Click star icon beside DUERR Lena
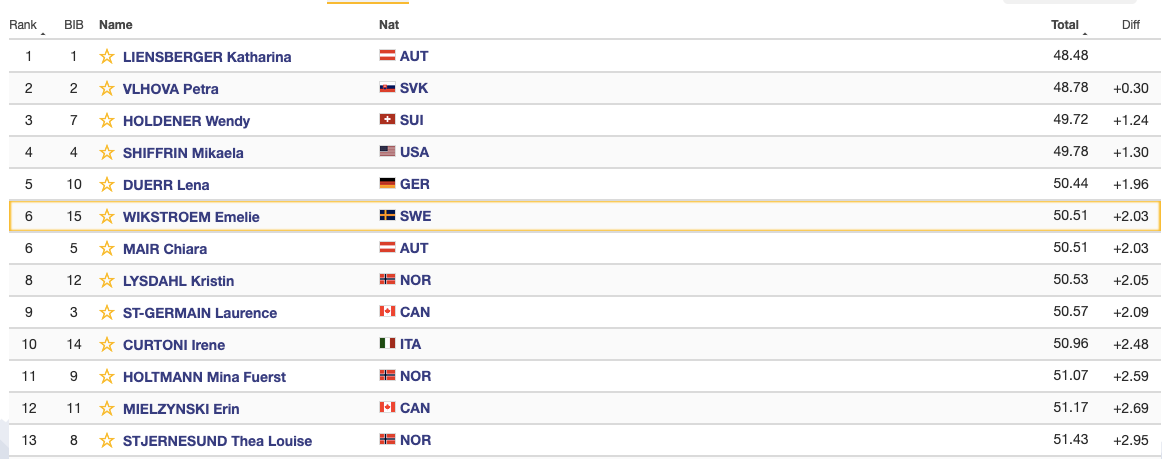 click(107, 185)
